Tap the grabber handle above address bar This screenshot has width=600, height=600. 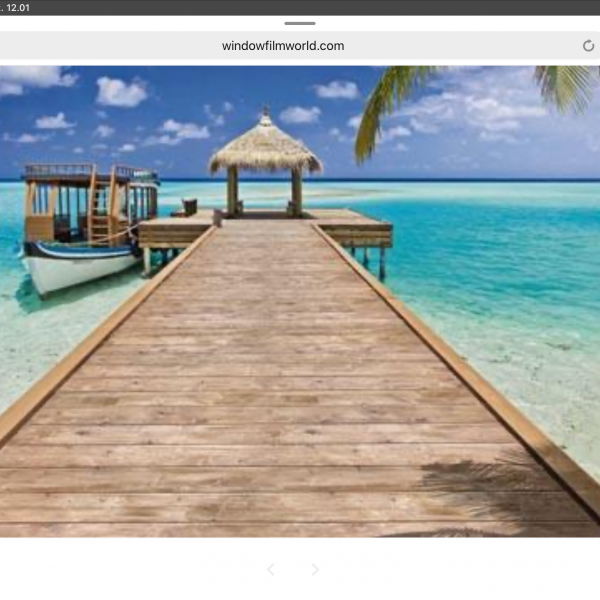coord(299,23)
